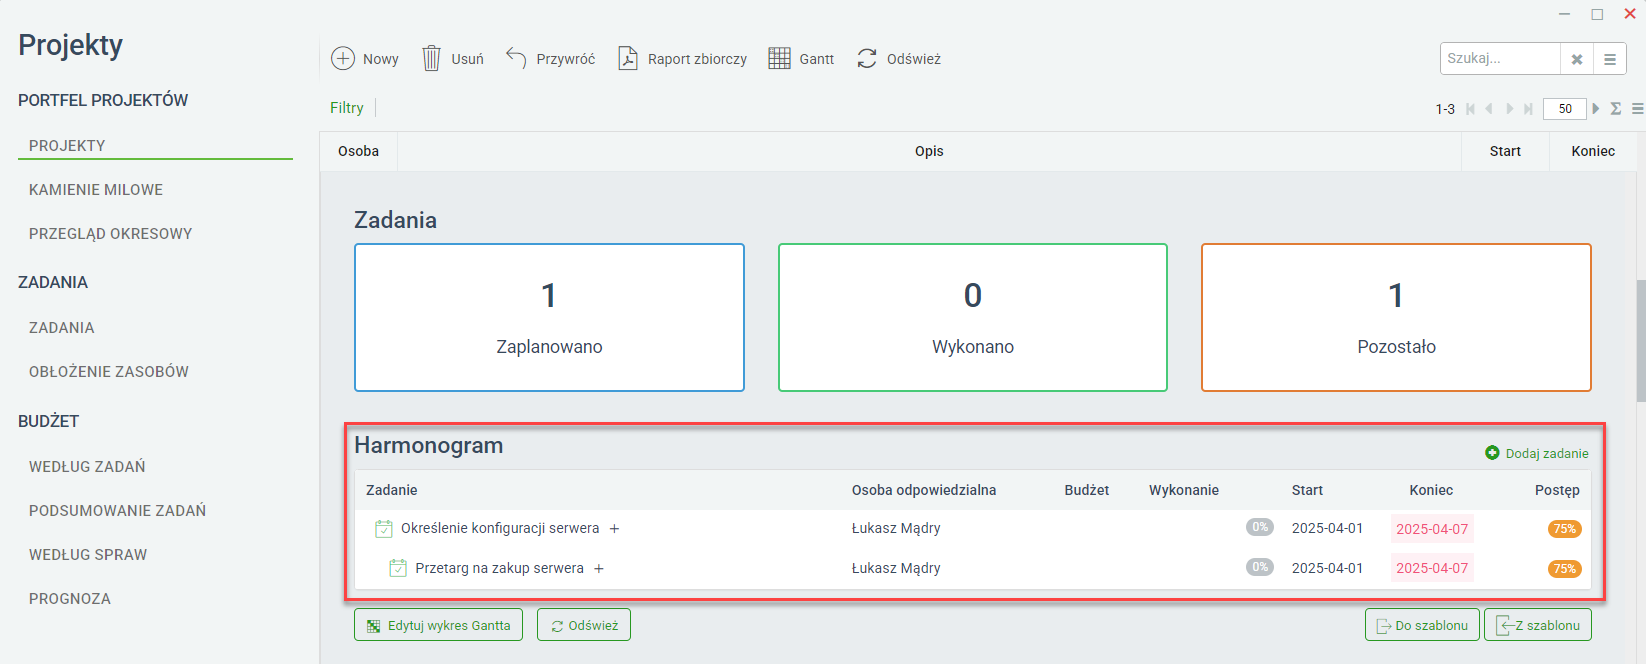Click the Określenie konfiguracji serwera task name
Screen dimensions: 1646x664
coord(500,528)
